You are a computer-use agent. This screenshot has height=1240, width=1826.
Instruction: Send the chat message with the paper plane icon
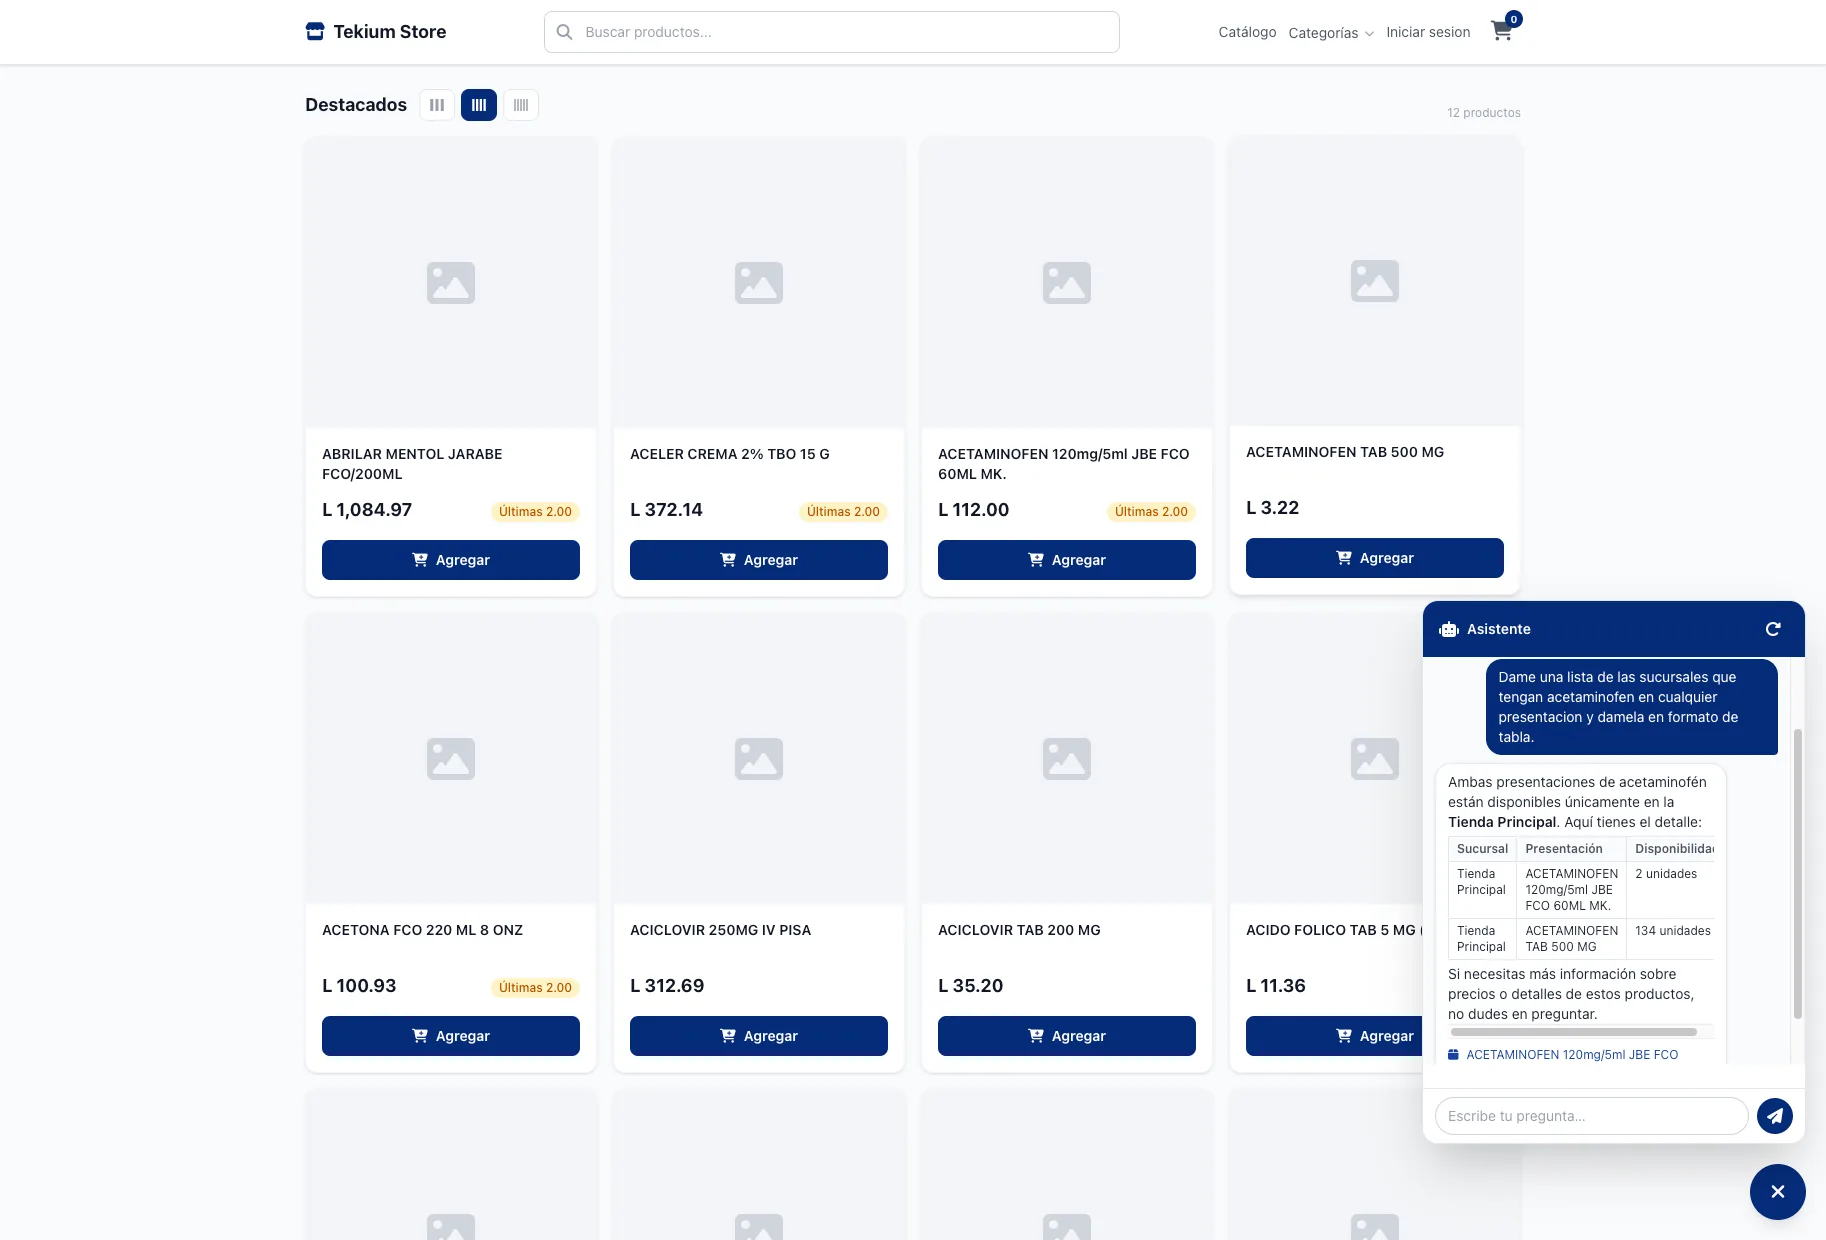click(x=1775, y=1116)
